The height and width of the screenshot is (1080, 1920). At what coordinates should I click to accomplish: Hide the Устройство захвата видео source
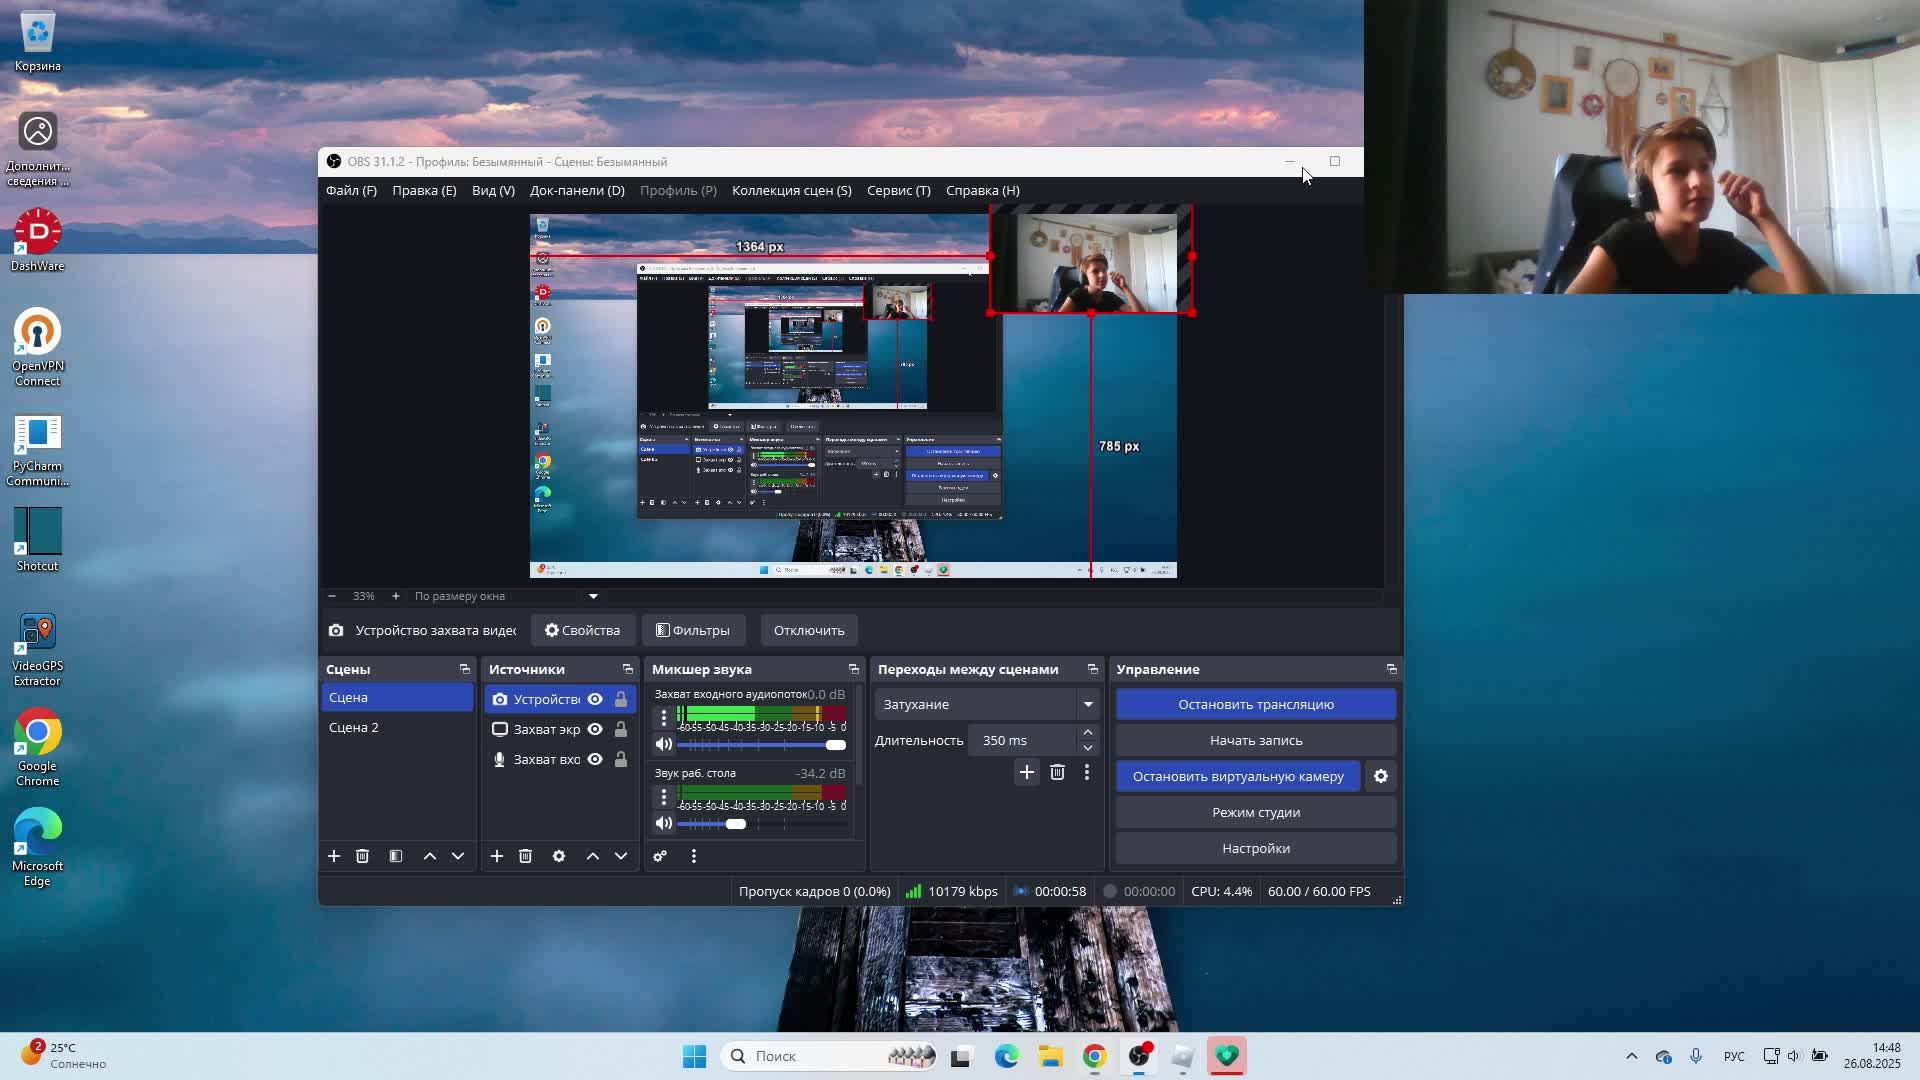click(595, 699)
